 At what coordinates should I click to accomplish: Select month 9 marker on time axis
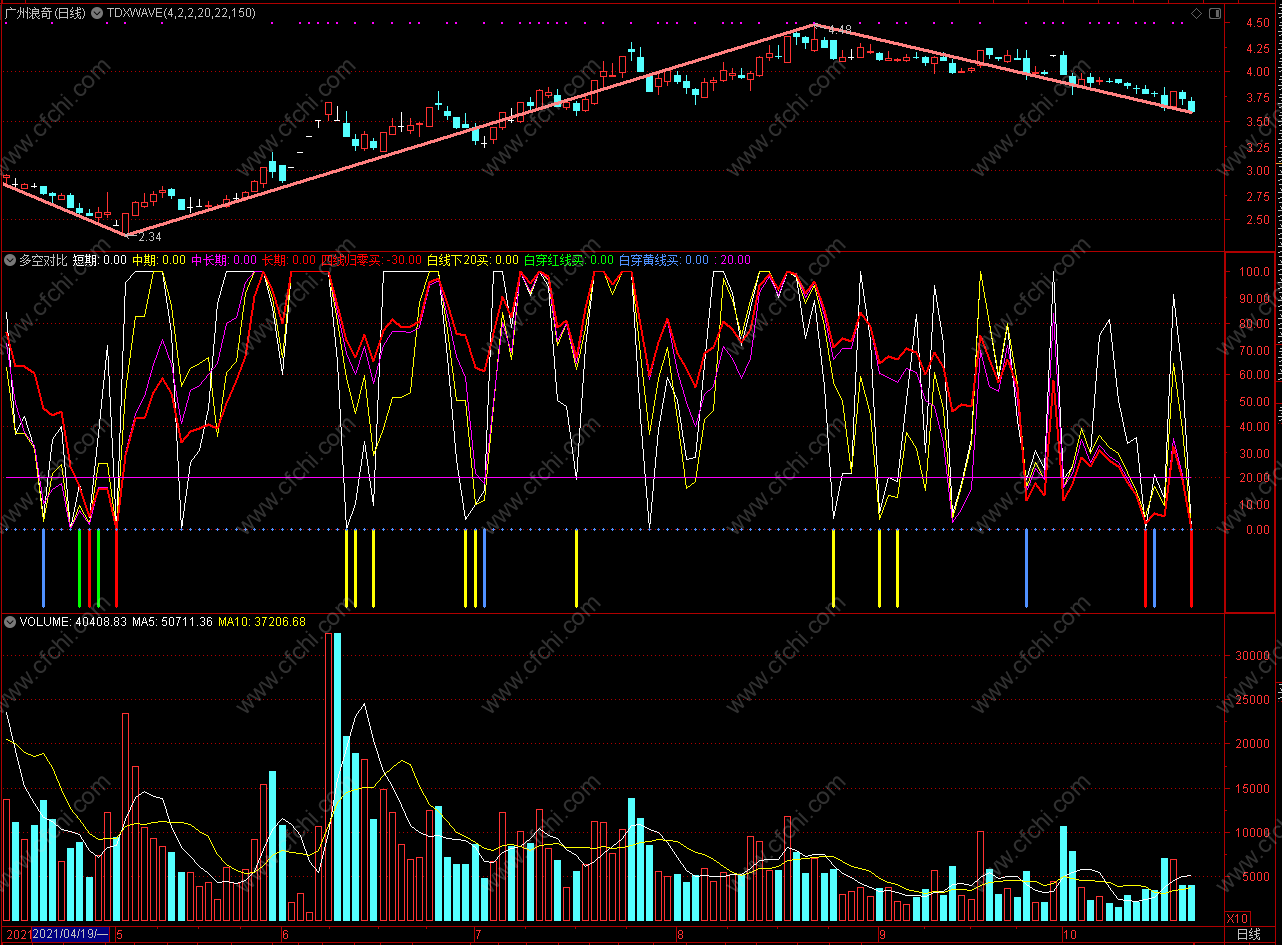(882, 935)
